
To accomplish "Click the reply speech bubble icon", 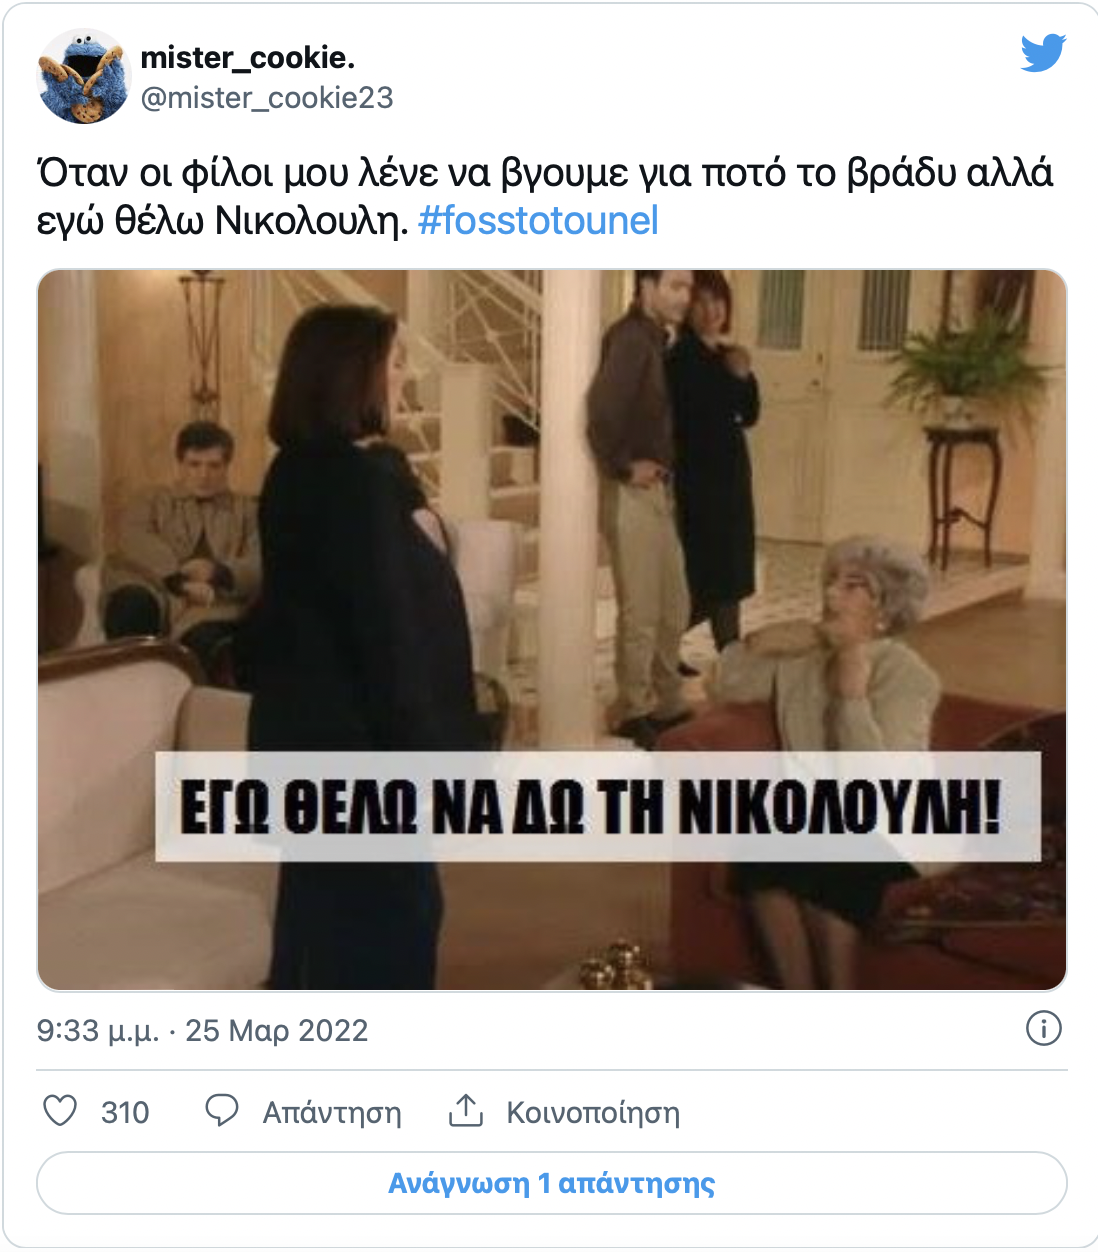I will [x=222, y=1111].
